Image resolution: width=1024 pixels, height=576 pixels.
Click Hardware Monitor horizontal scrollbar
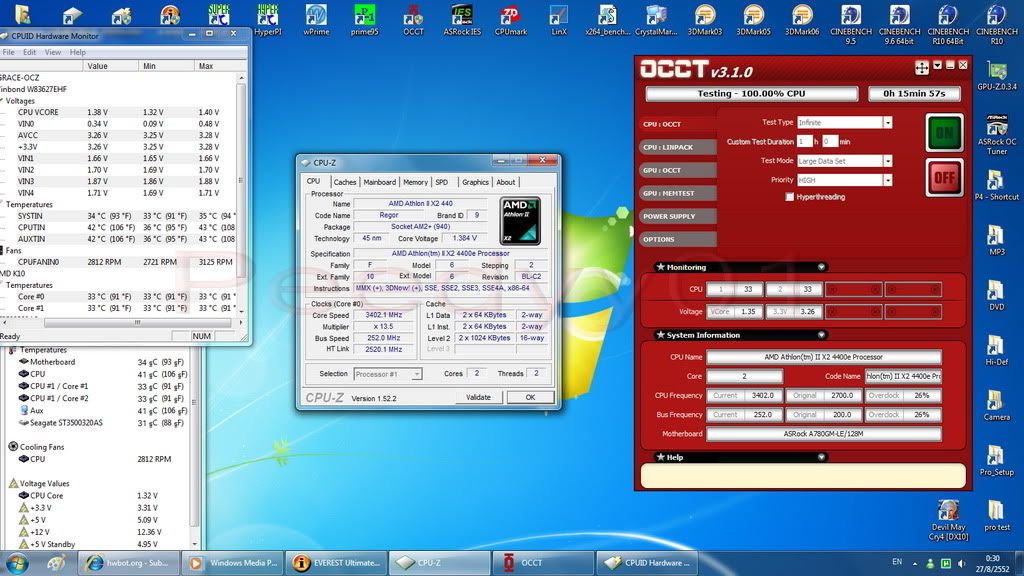137,323
